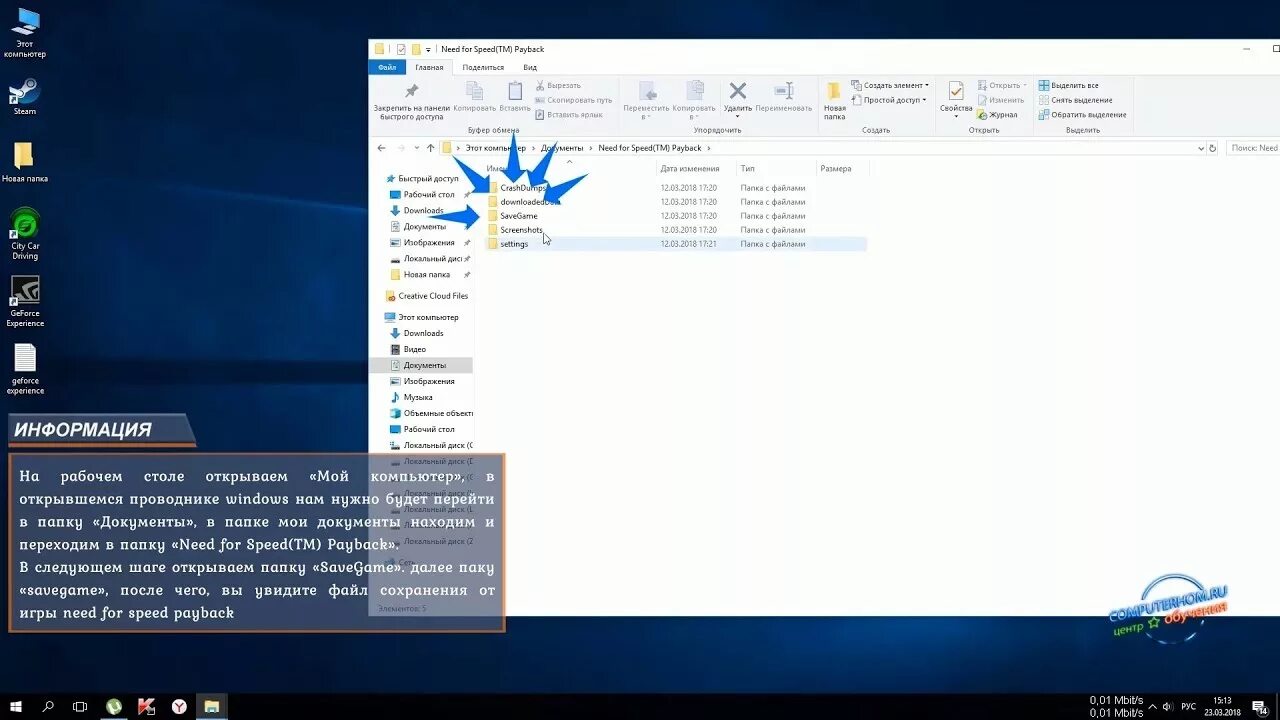Open the Файл tab
The image size is (1280, 720).
click(387, 67)
